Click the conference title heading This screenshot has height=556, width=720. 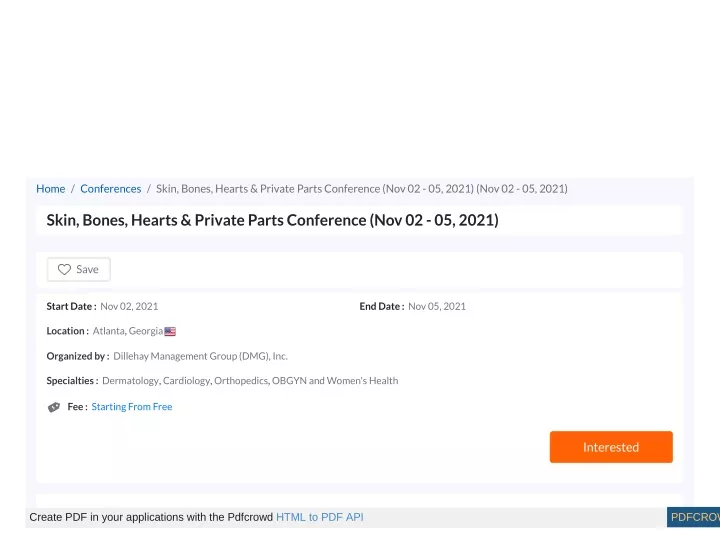coord(272,220)
